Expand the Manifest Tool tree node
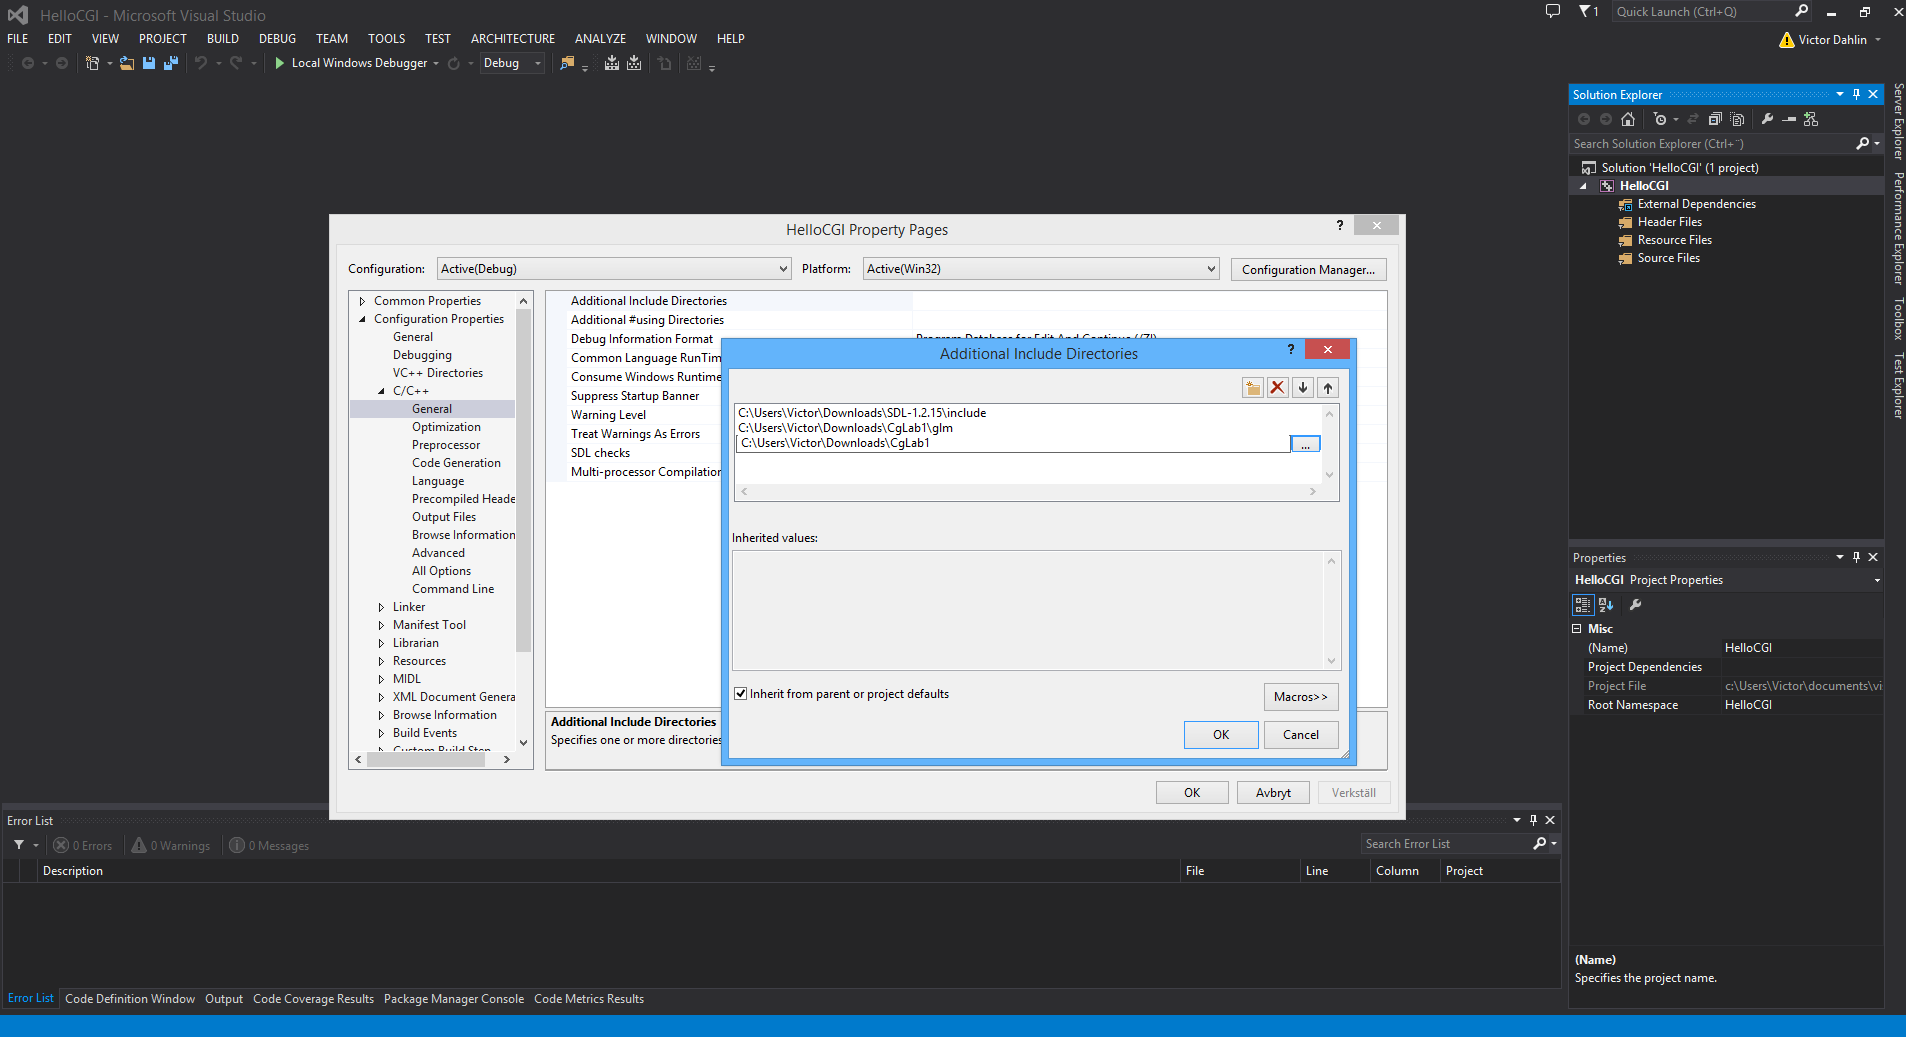Viewport: 1906px width, 1037px height. point(381,625)
